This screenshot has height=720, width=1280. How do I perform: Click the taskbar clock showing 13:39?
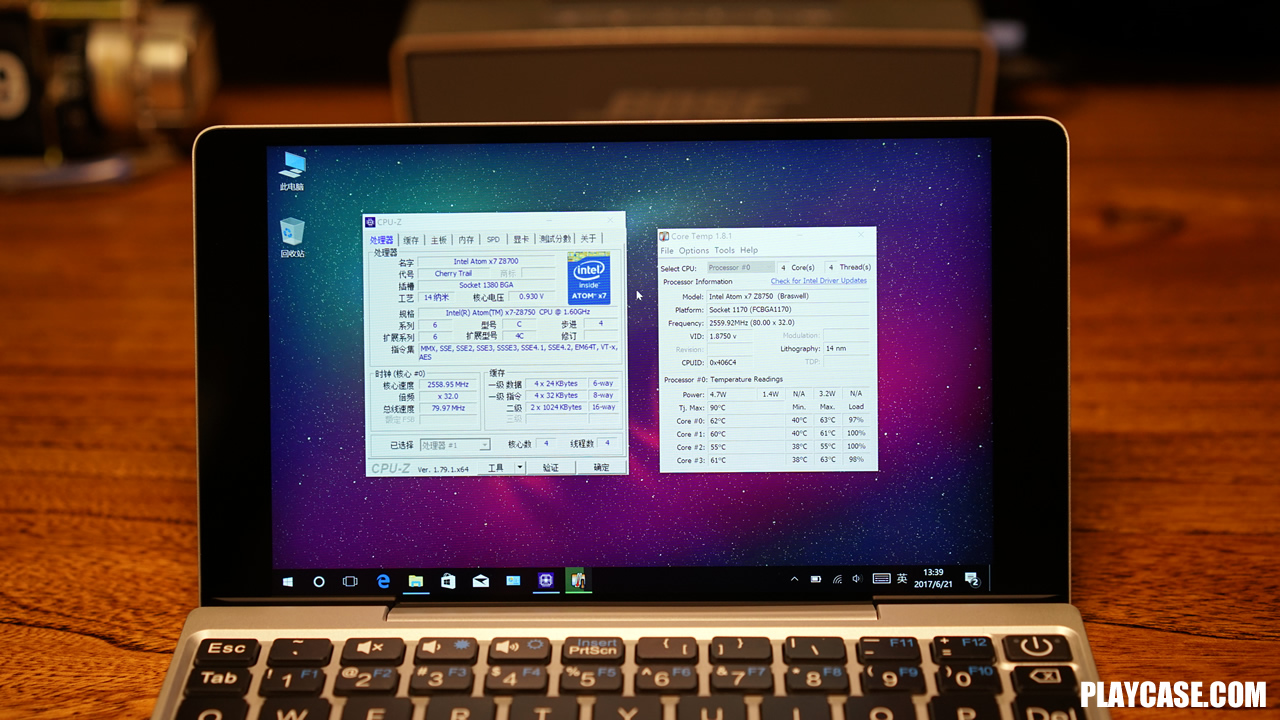[x=932, y=579]
